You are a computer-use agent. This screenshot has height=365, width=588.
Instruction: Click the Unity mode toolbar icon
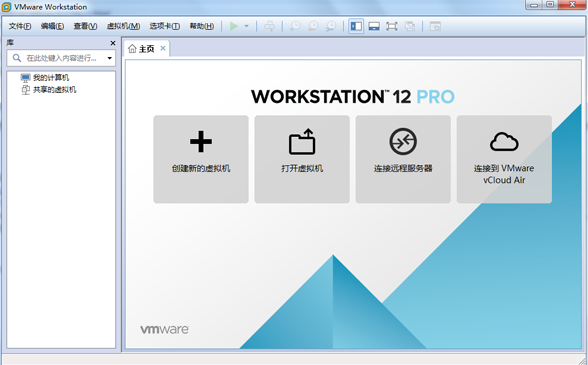(410, 26)
